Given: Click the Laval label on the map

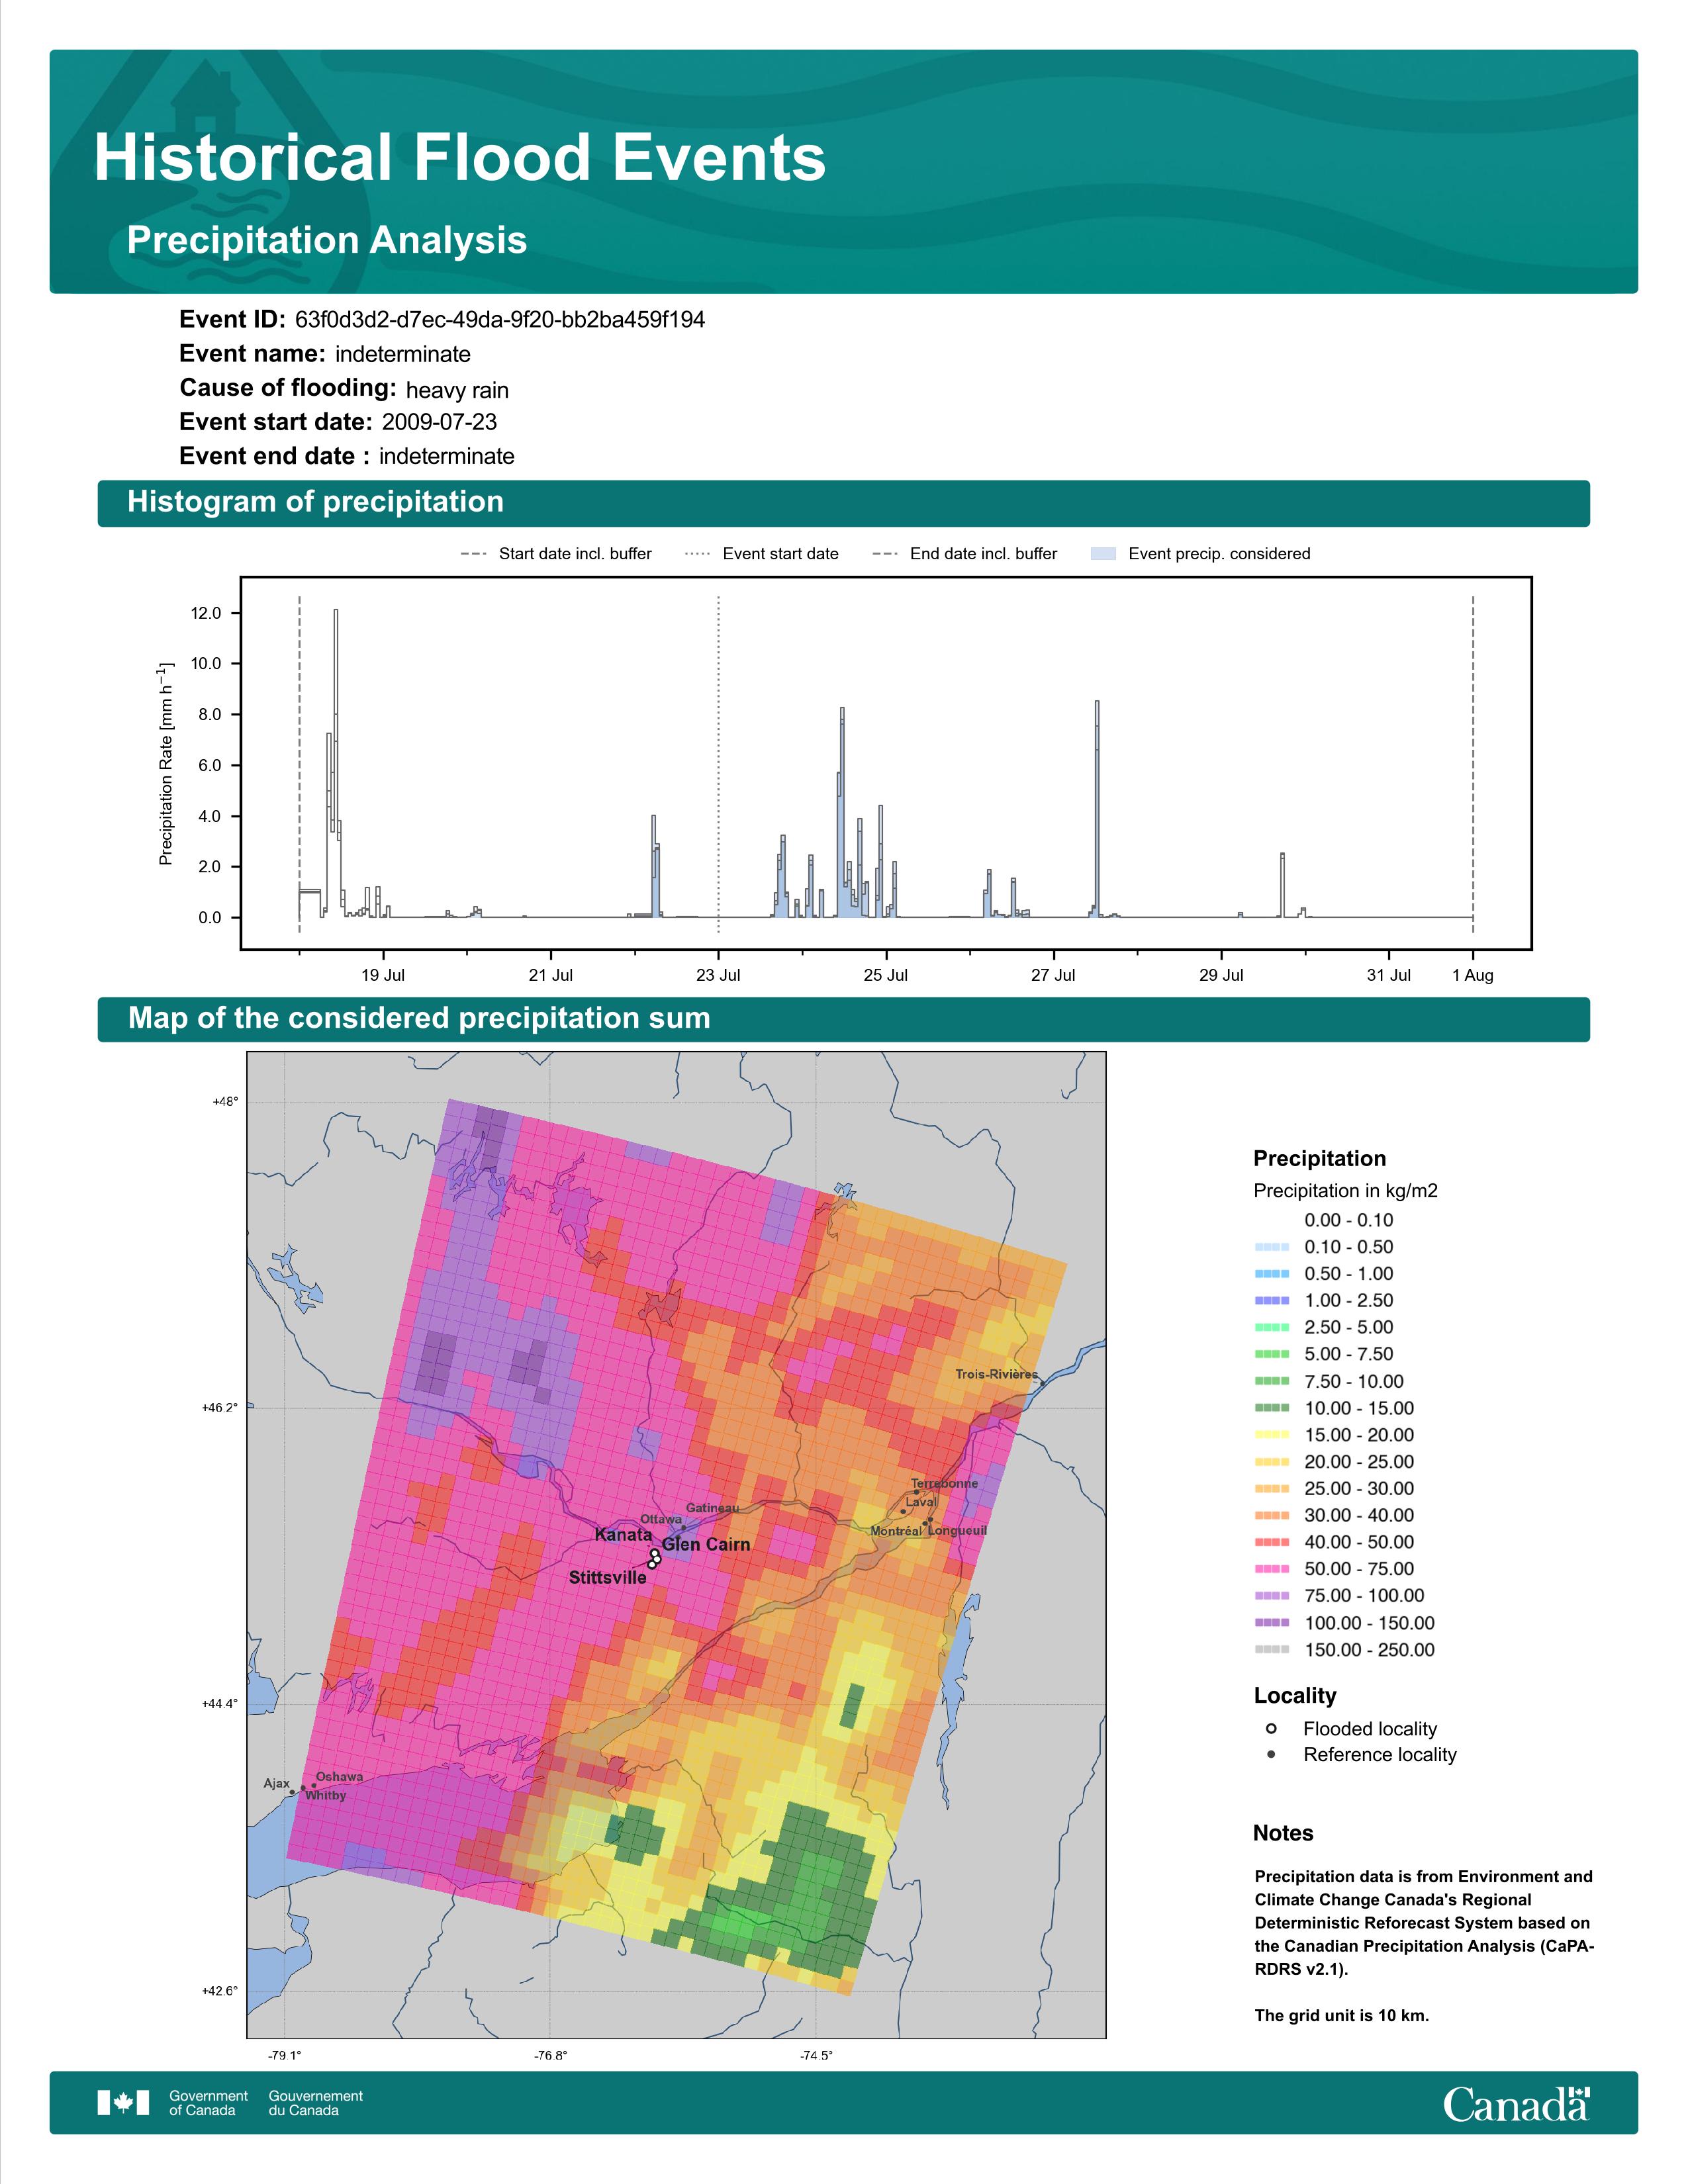Looking at the screenshot, I should (921, 1502).
